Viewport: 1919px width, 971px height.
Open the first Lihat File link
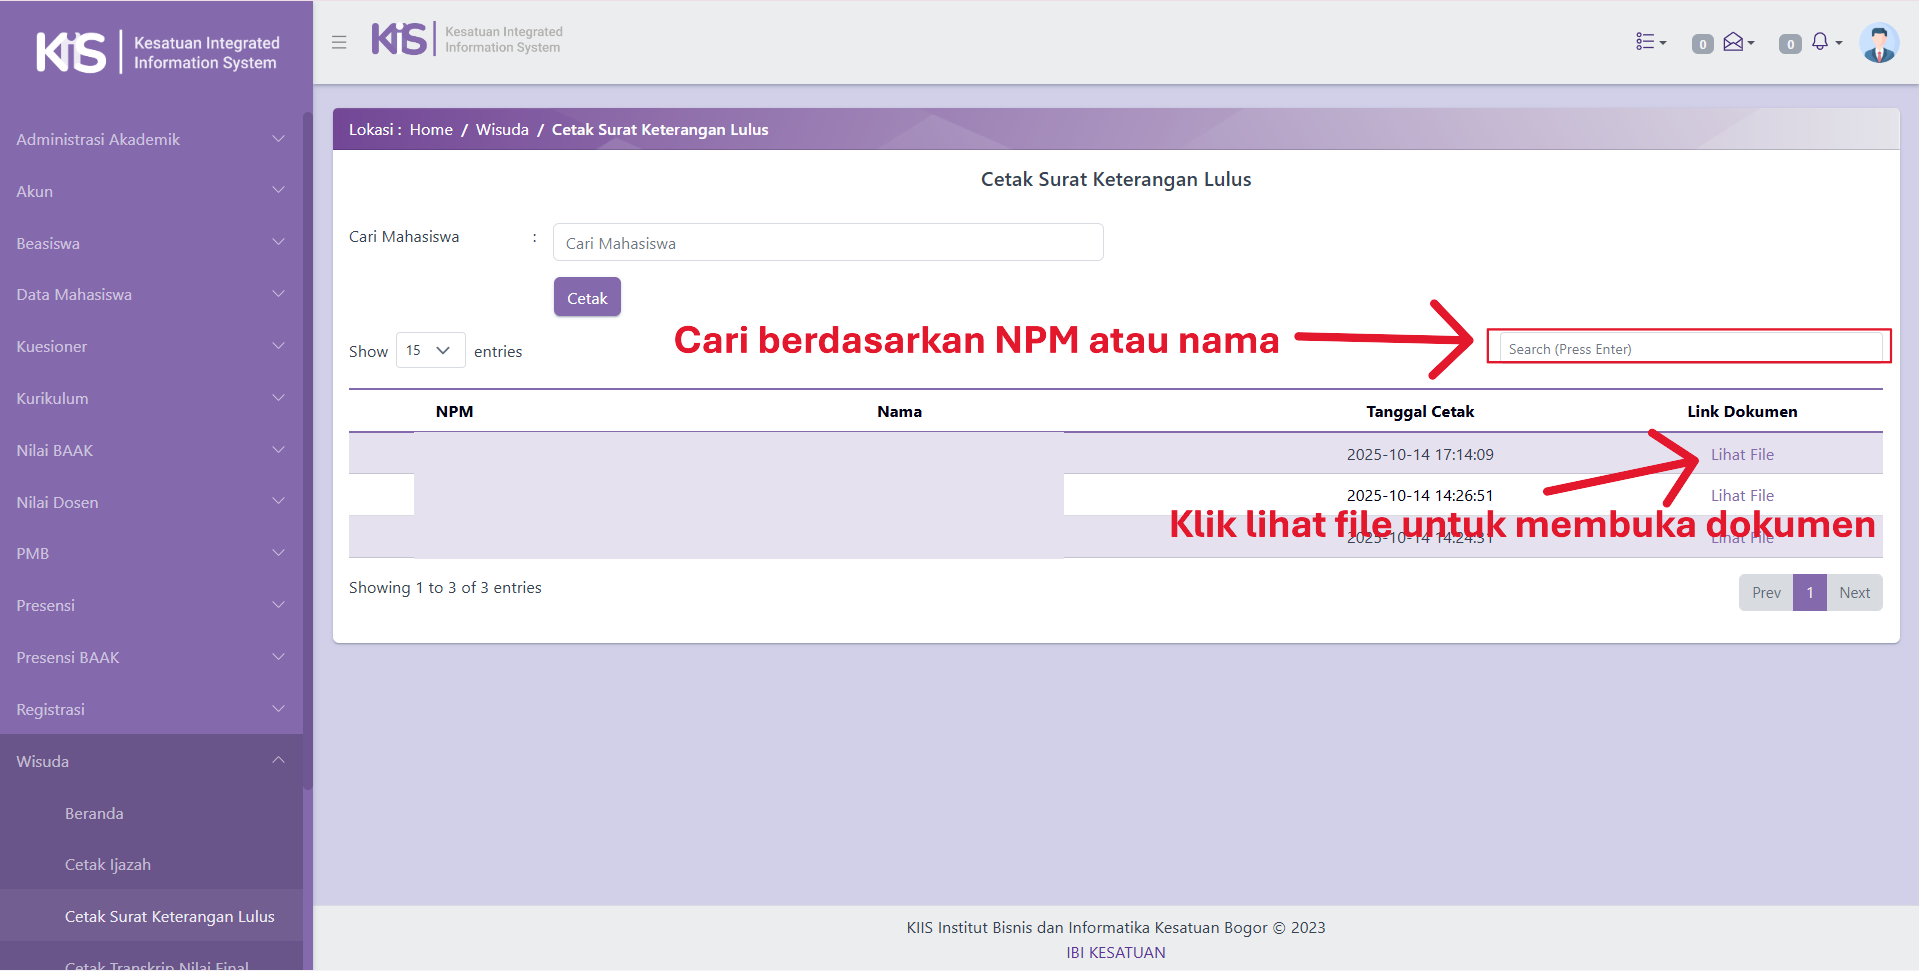click(1741, 454)
